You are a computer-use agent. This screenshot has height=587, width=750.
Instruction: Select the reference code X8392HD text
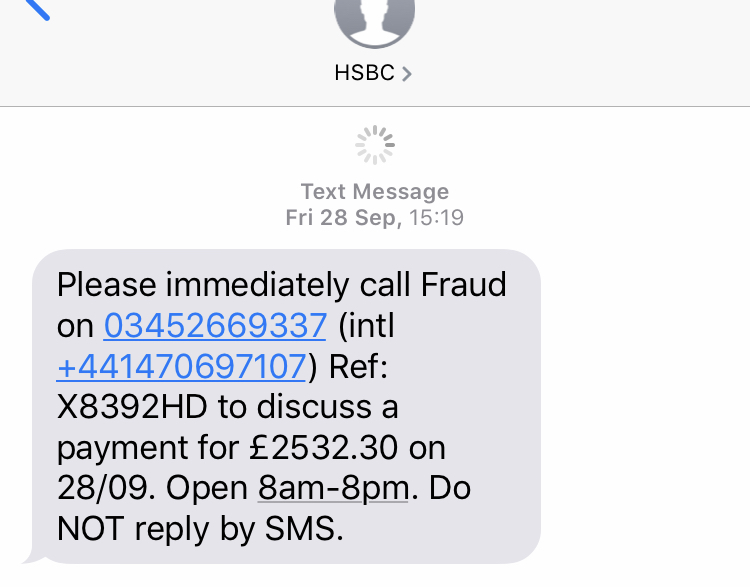point(132,407)
